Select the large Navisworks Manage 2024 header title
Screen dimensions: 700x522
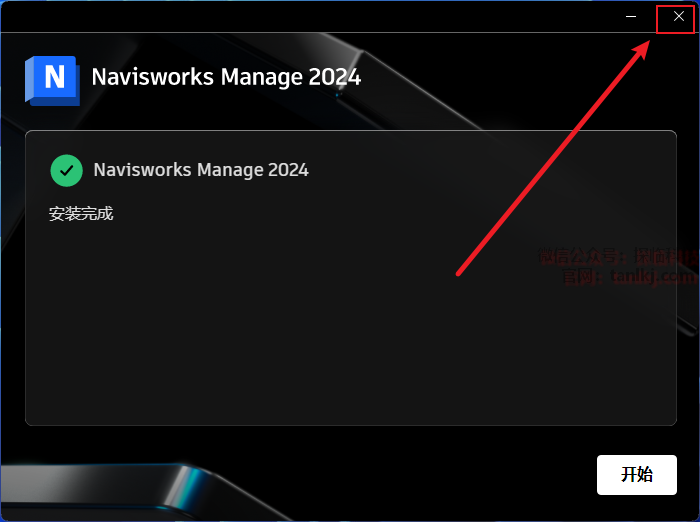[x=226, y=77]
